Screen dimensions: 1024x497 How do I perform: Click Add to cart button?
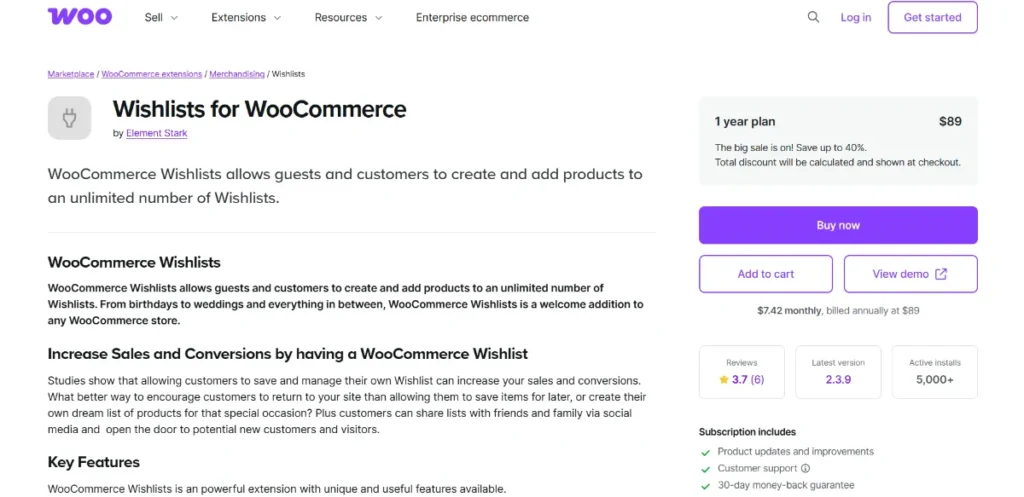click(766, 274)
